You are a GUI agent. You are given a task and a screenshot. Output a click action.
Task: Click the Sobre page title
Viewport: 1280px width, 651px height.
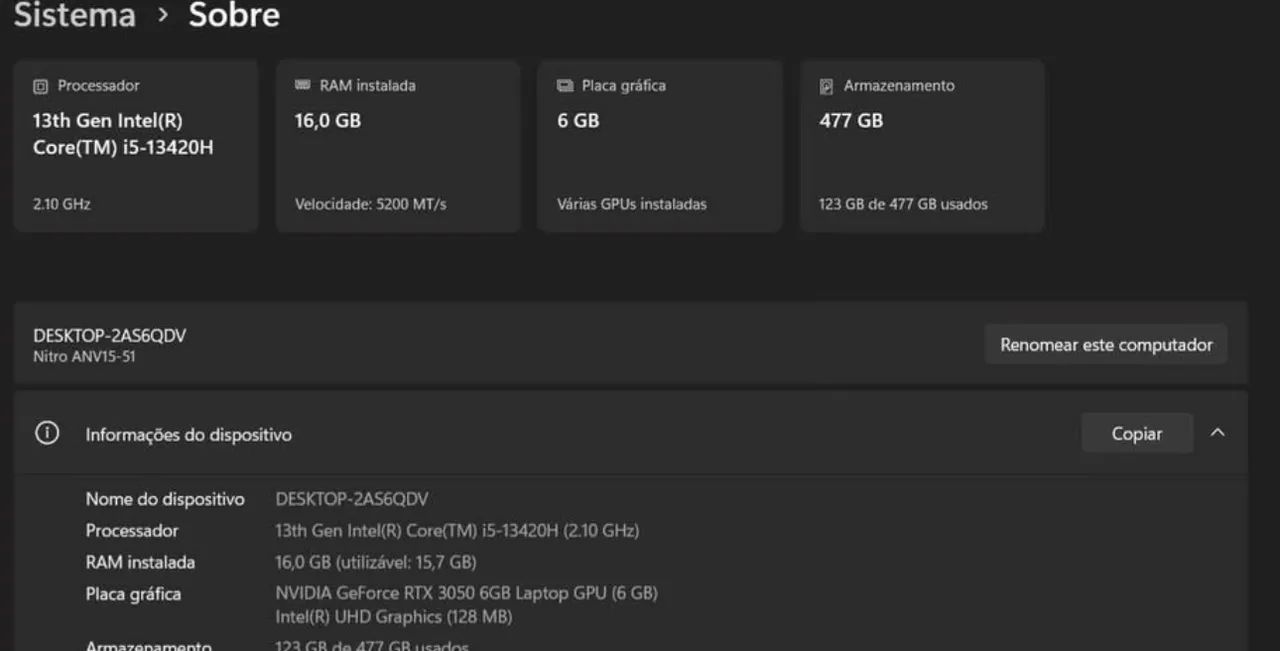(x=234, y=15)
